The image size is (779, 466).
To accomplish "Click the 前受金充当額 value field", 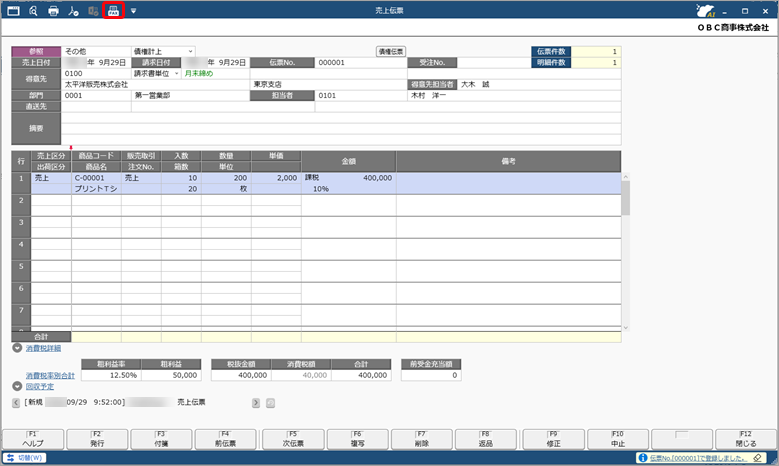I will (431, 375).
